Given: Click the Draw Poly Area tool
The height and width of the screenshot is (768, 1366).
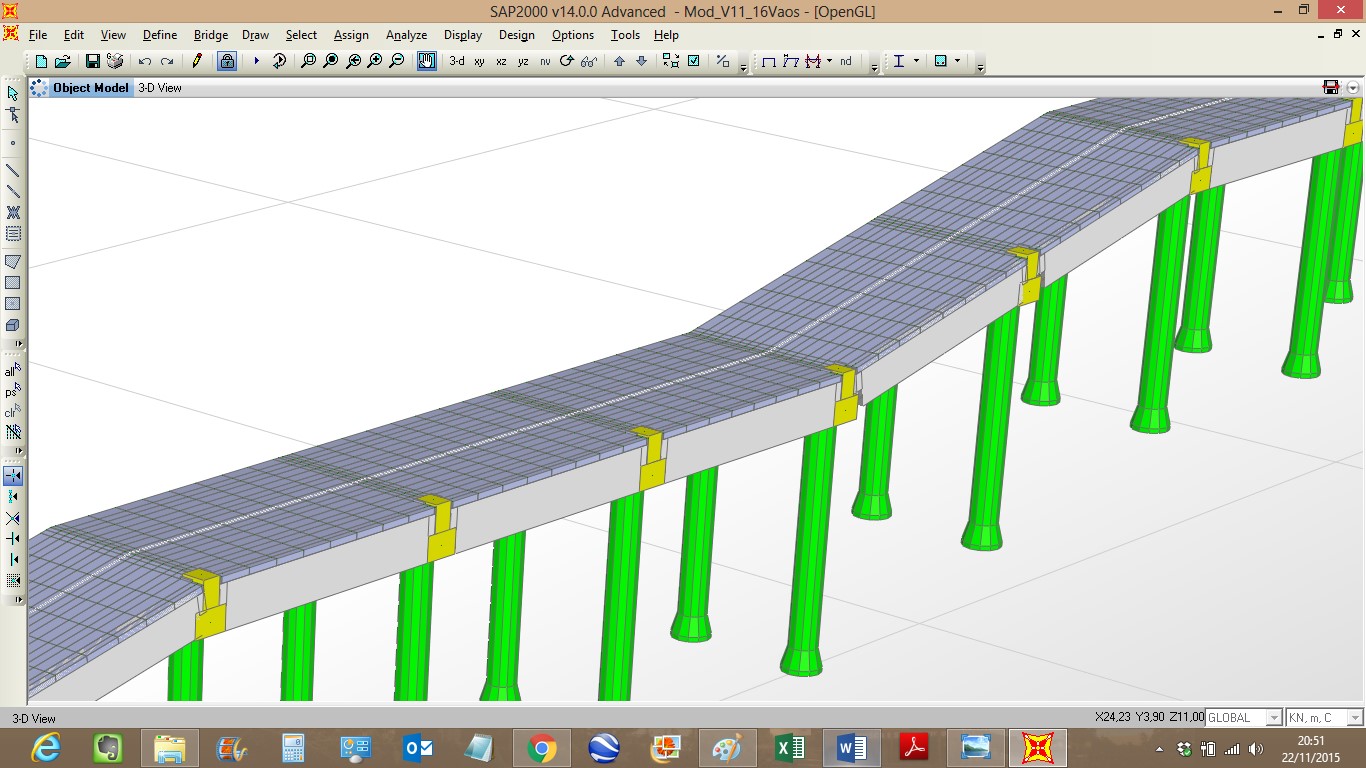Looking at the screenshot, I should [13, 262].
